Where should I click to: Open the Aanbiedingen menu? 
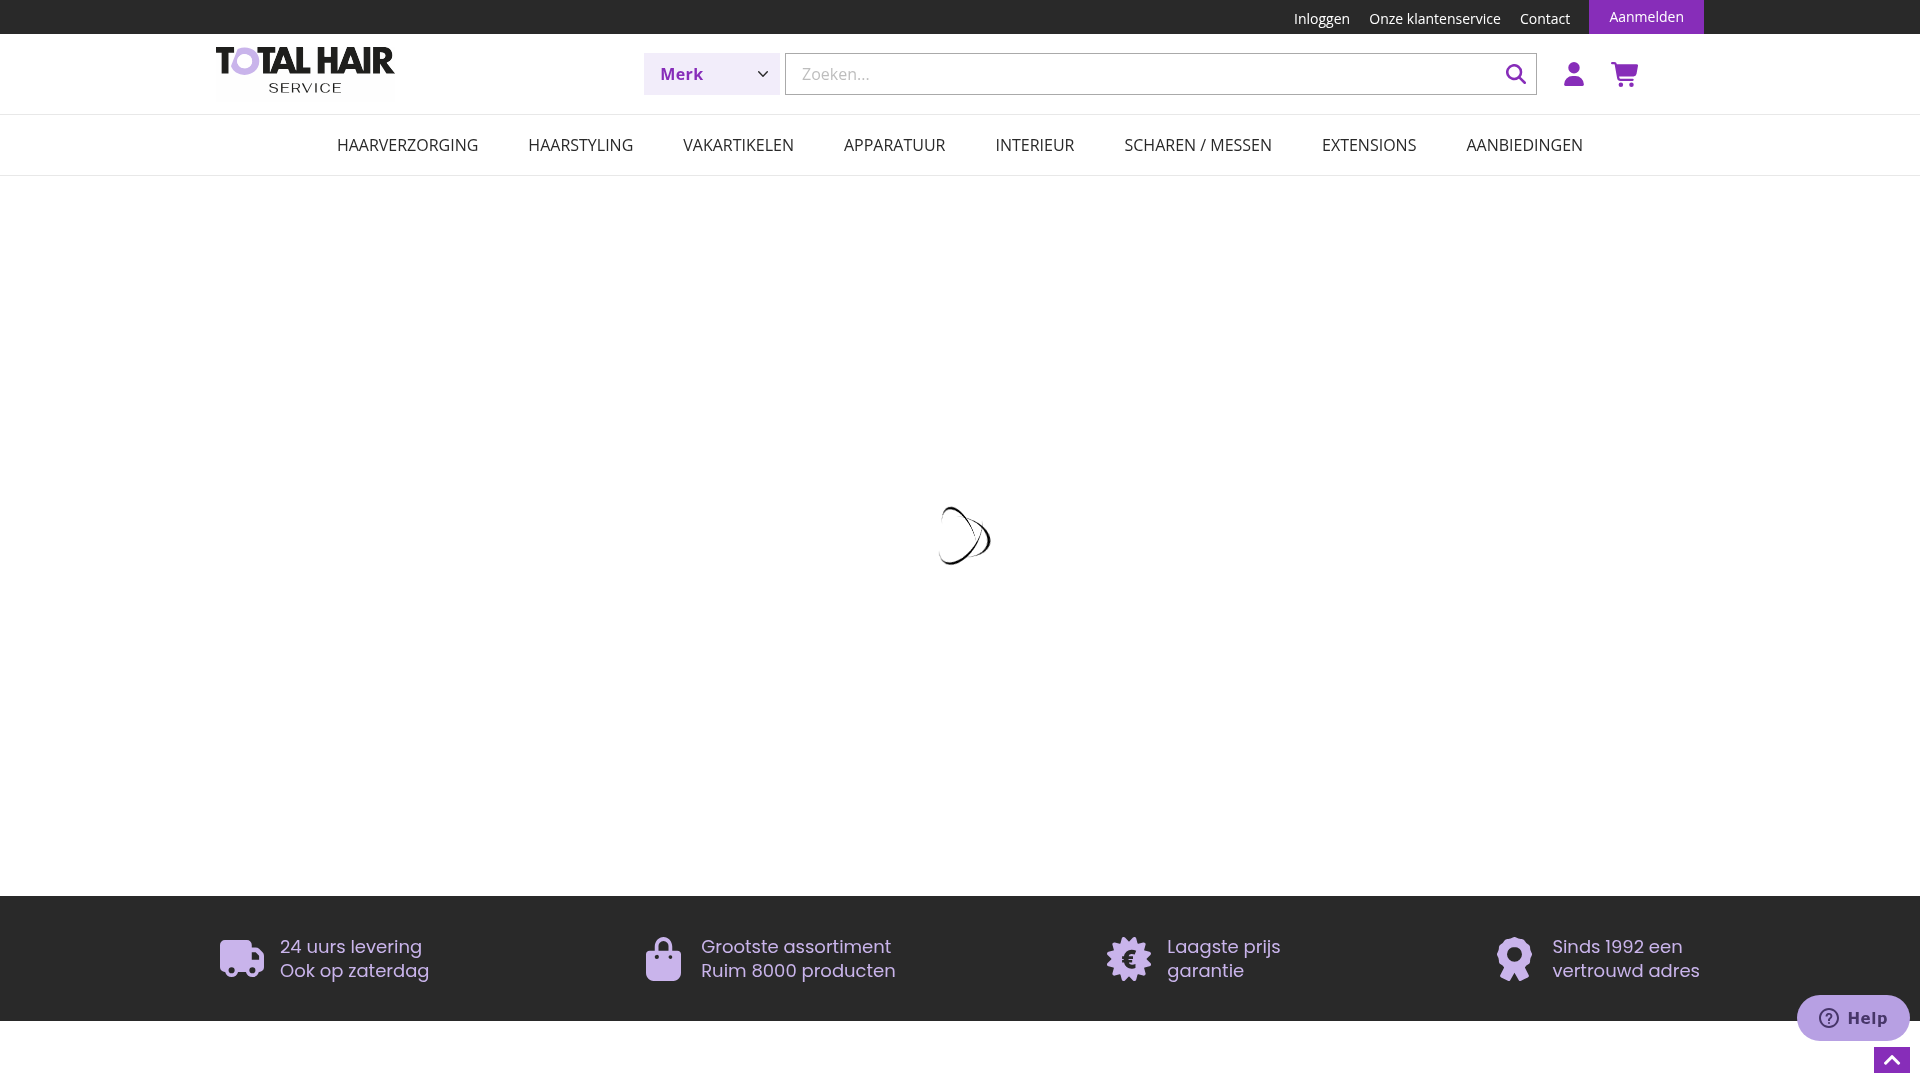[x=1524, y=145]
